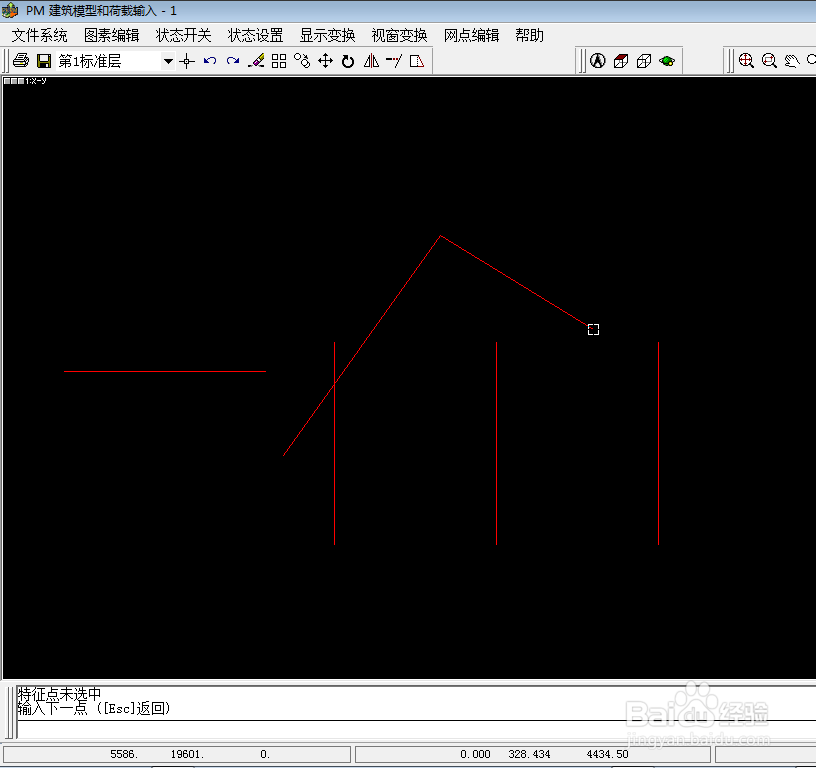Open the 帮助 menu
Image resolution: width=816 pixels, height=768 pixels.
[x=529, y=35]
